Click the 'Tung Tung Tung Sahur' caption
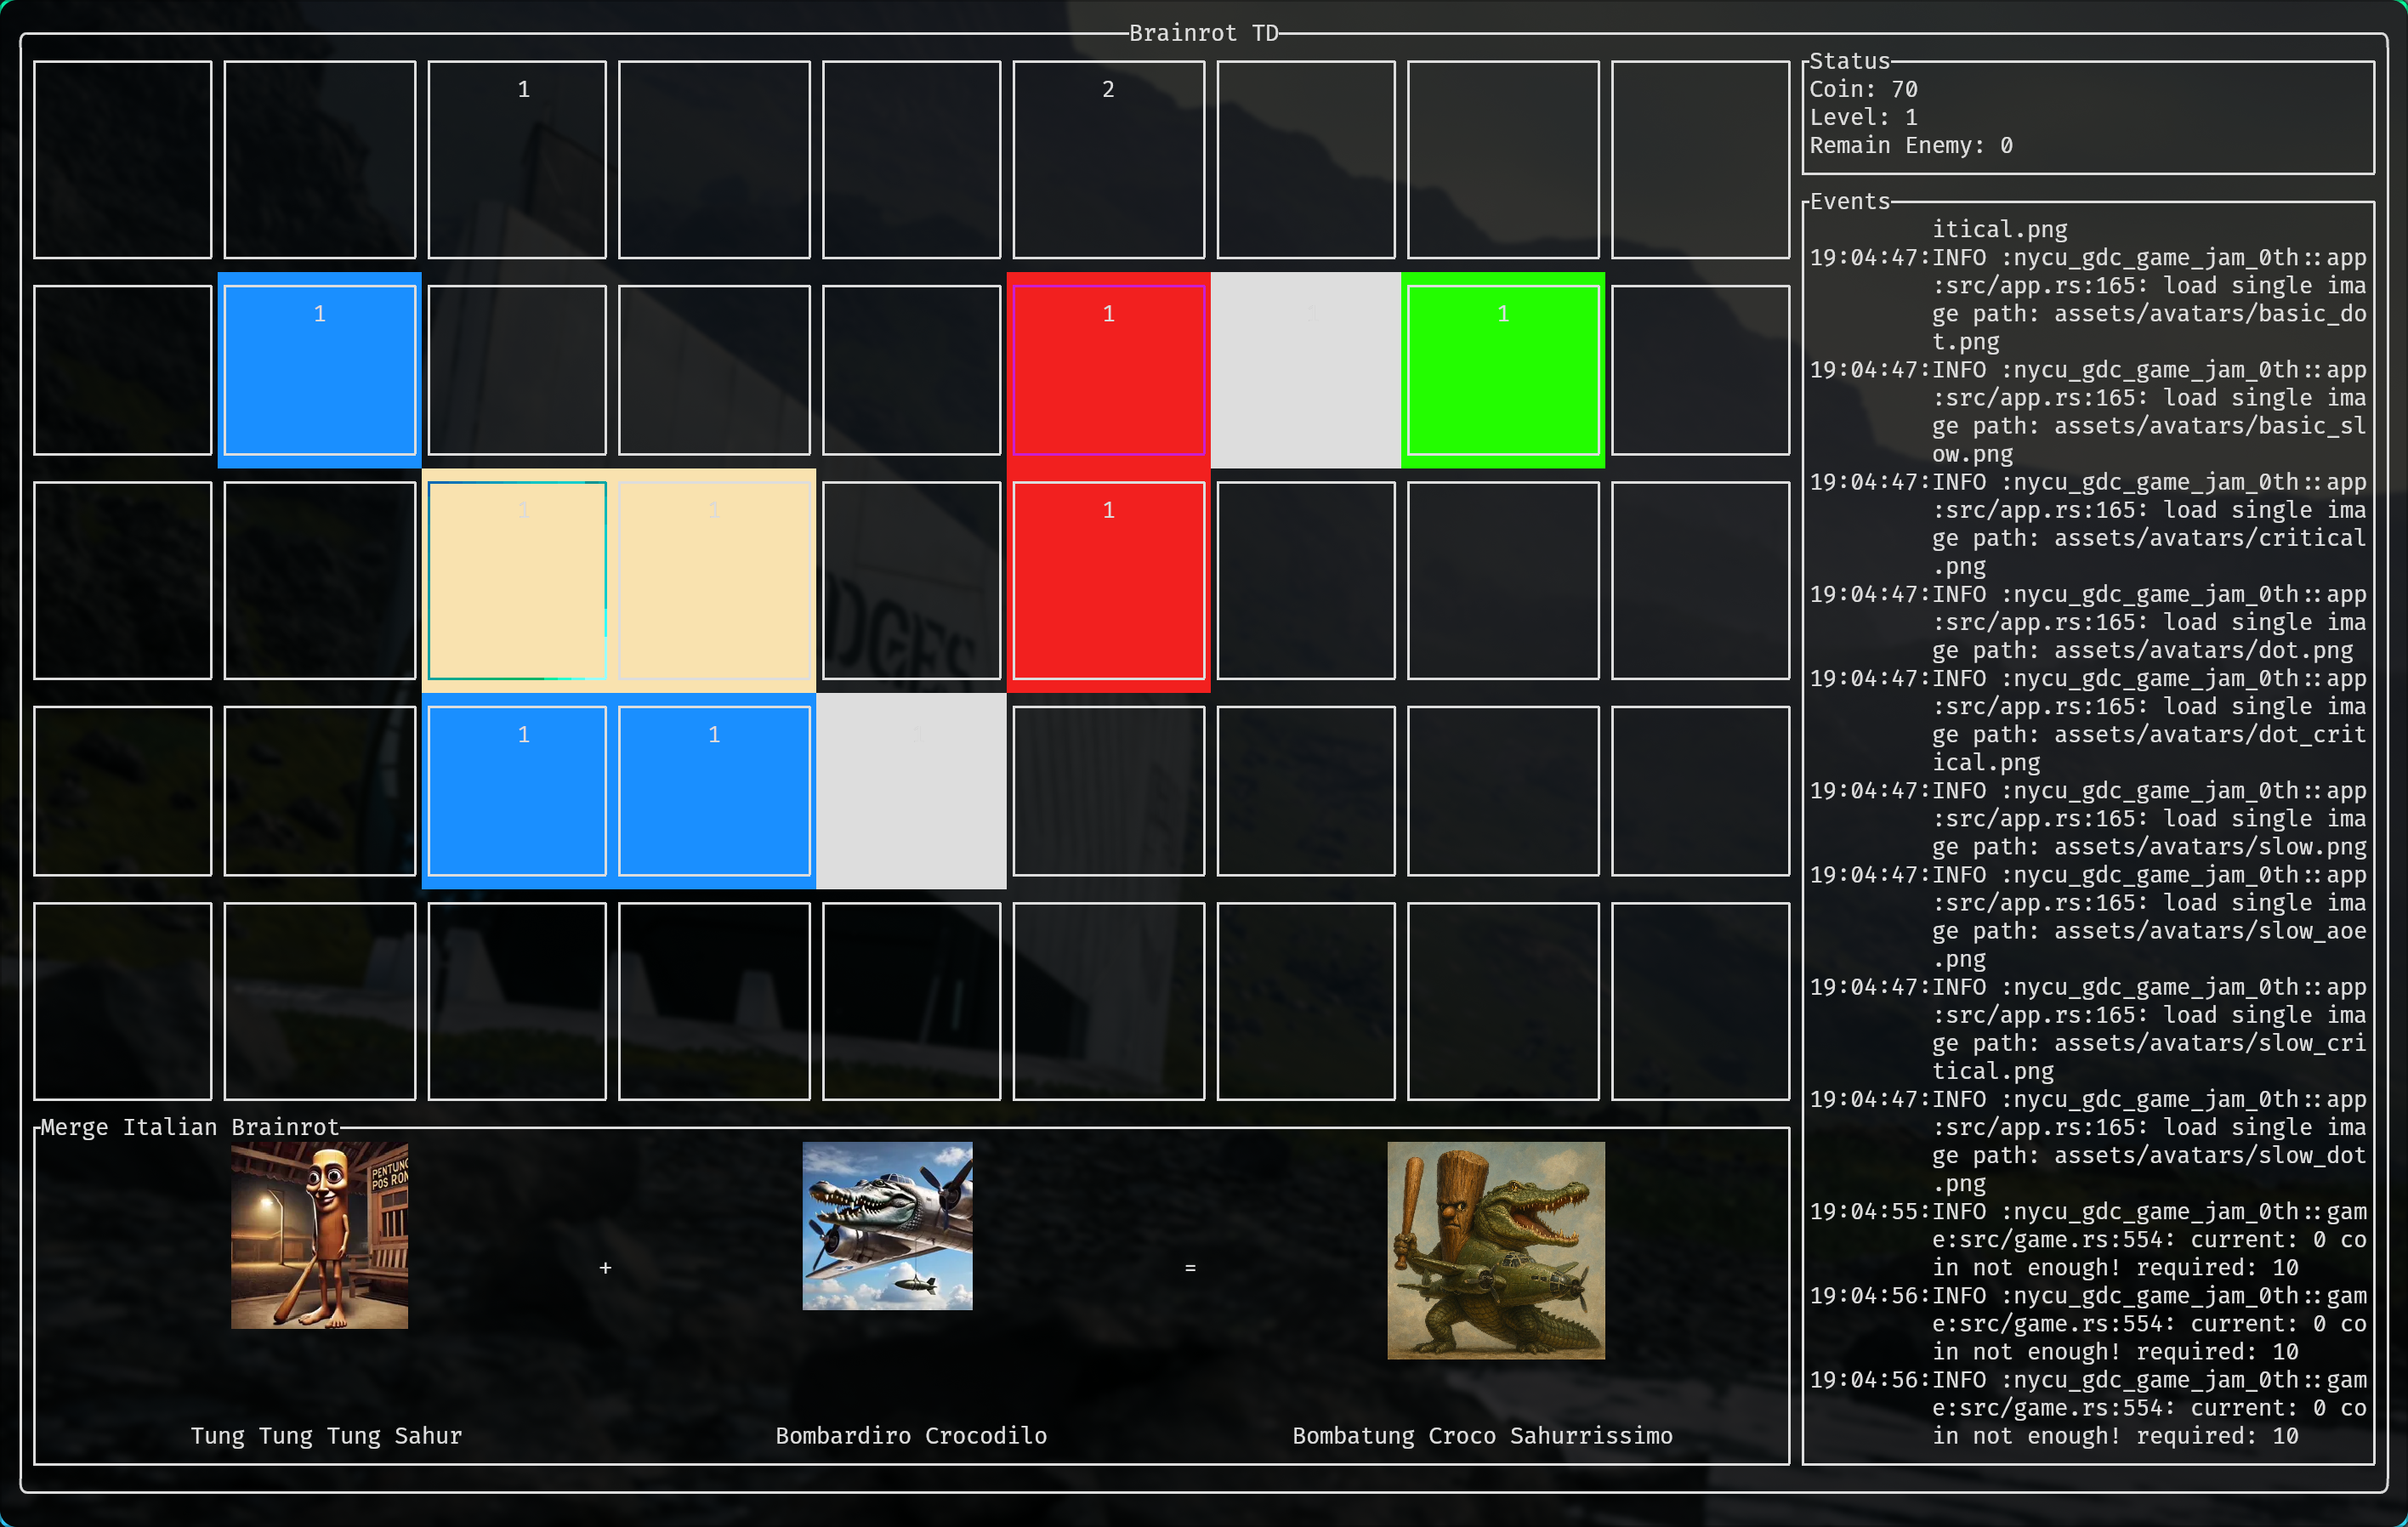The height and width of the screenshot is (1527, 2408). coord(326,1436)
